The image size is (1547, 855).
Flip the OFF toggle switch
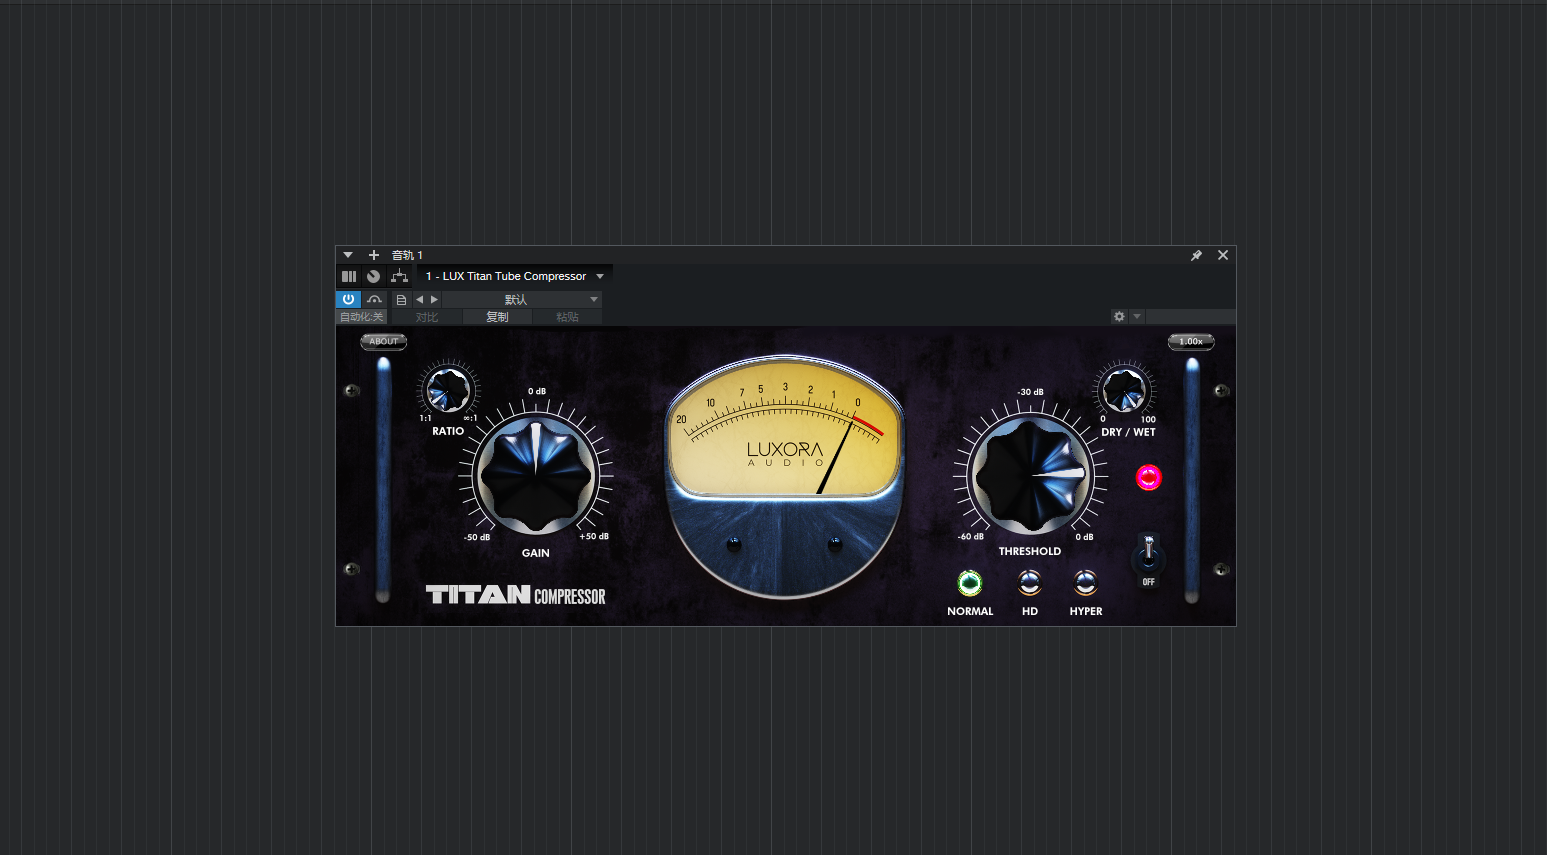coord(1149,553)
